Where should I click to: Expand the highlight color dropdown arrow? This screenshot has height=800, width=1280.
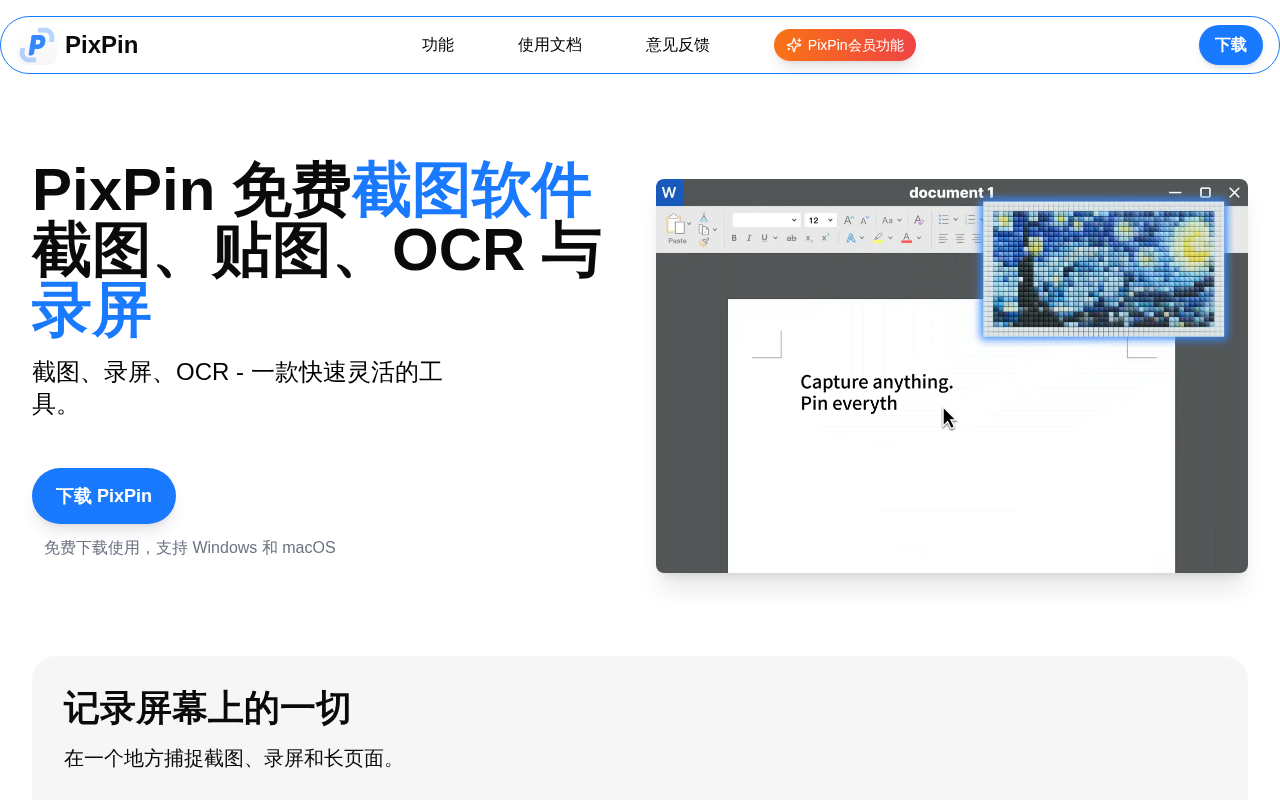coord(890,238)
